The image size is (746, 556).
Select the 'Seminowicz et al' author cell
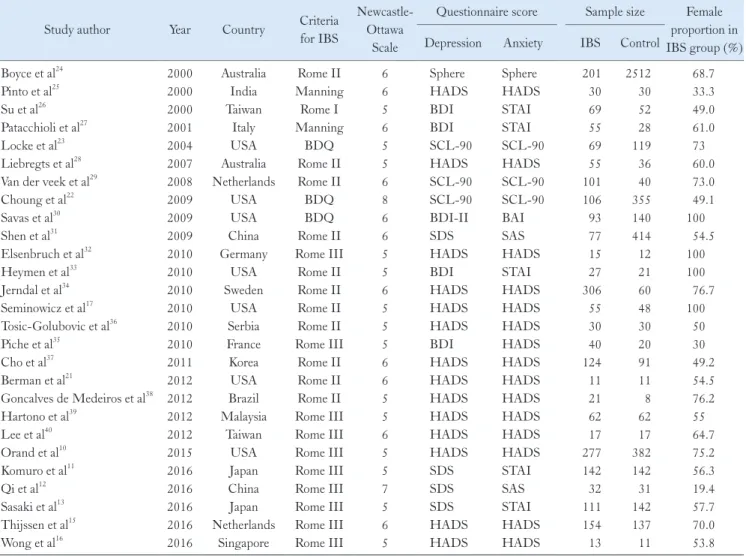point(47,308)
